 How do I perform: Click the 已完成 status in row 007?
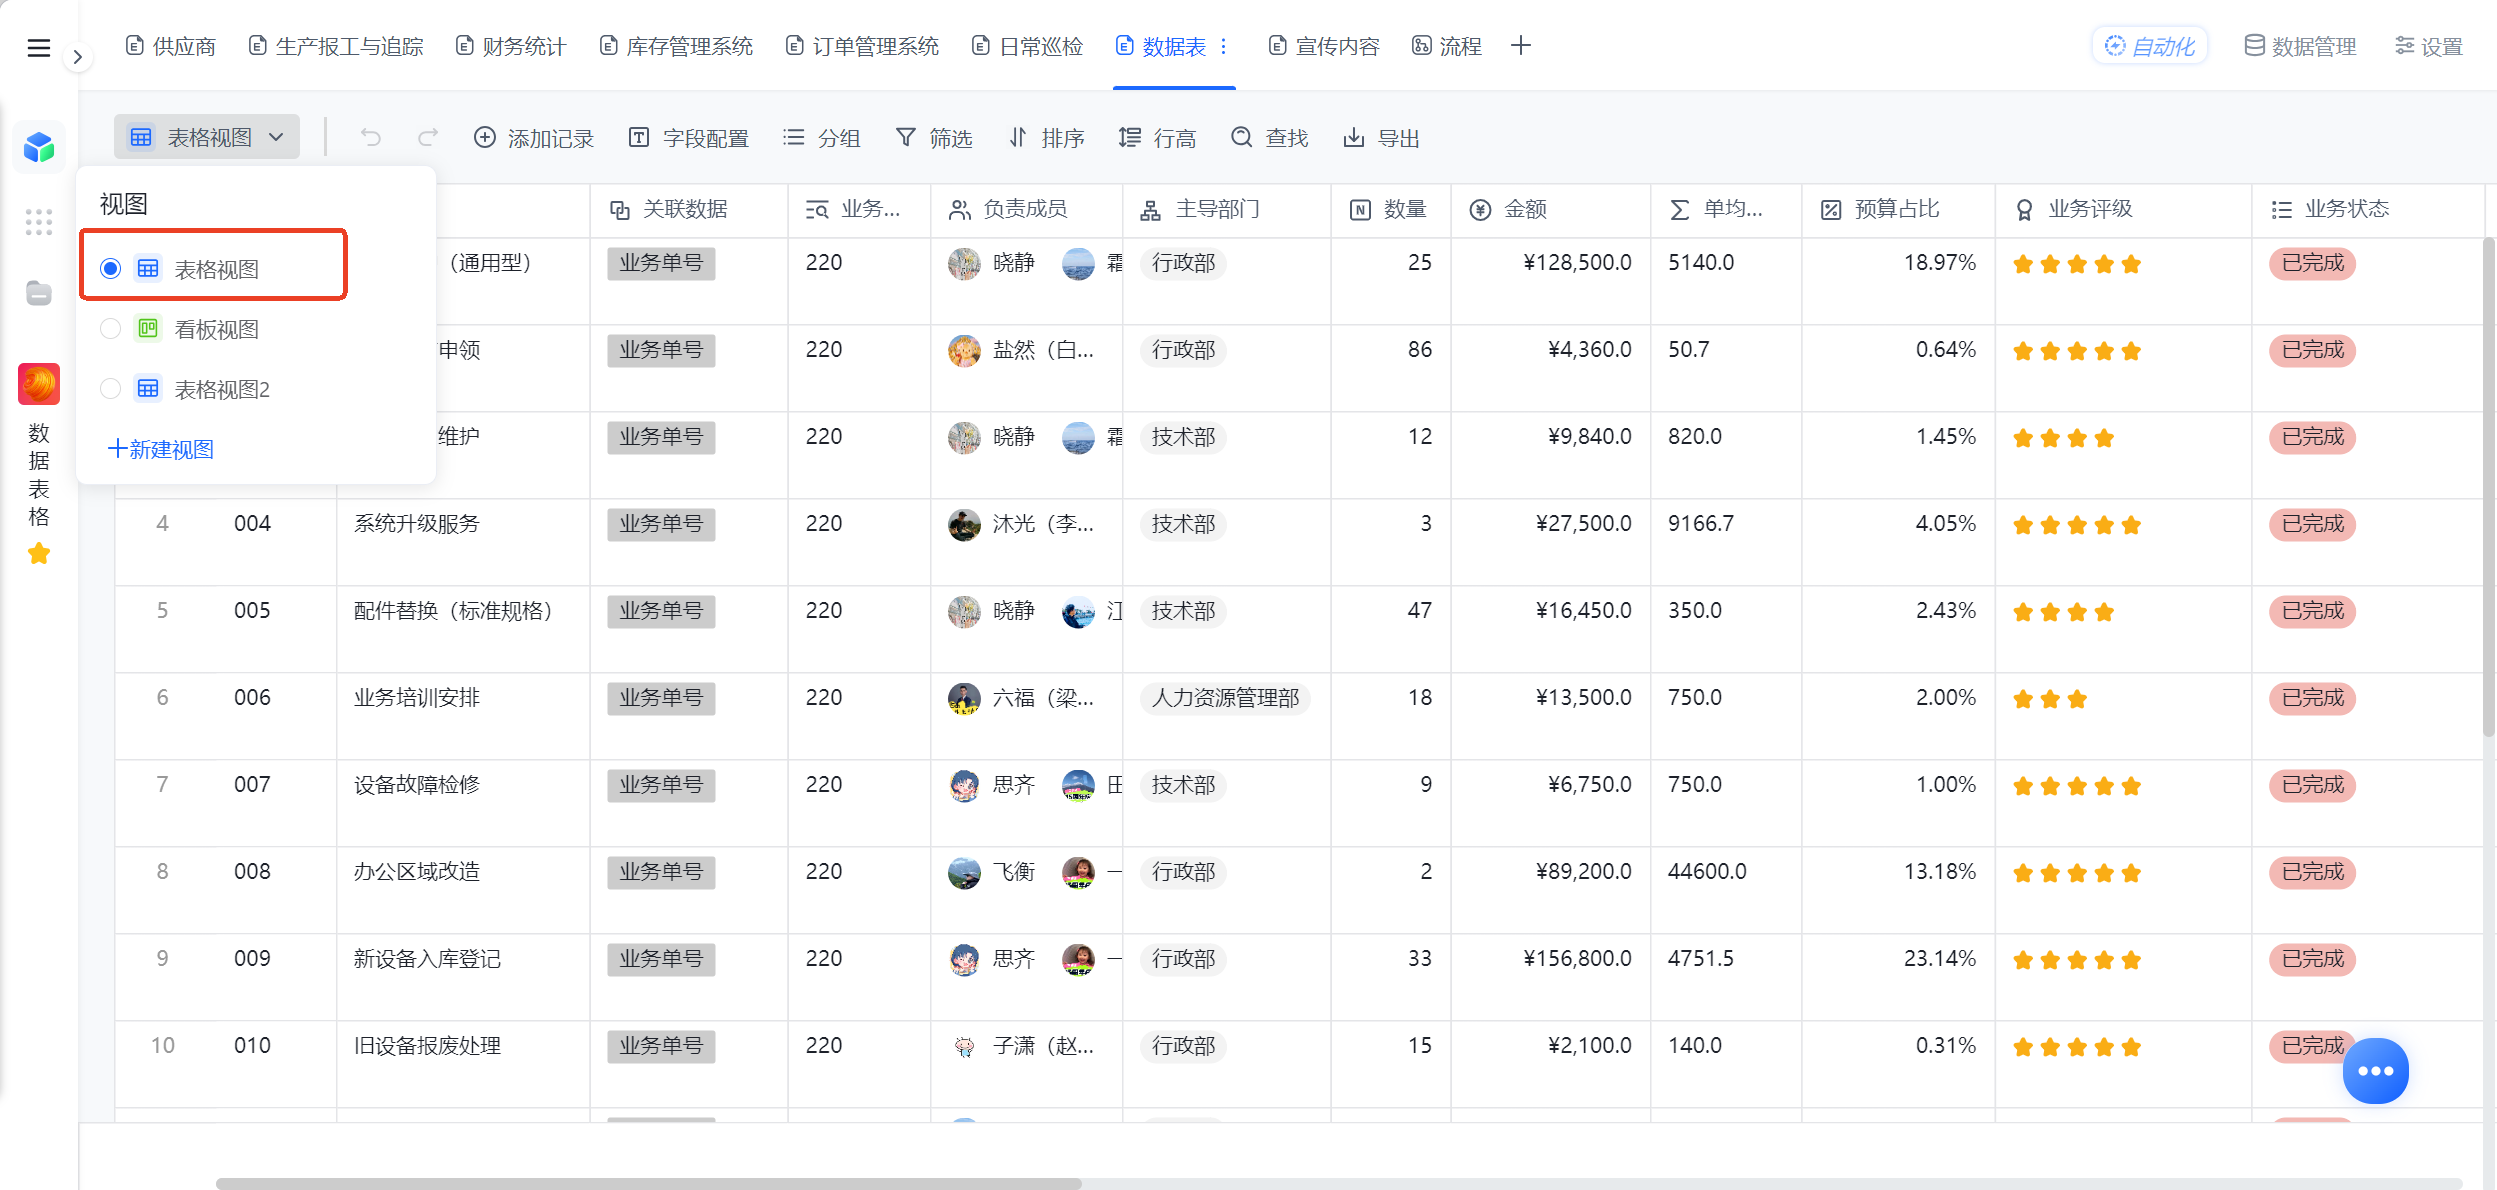[2312, 785]
